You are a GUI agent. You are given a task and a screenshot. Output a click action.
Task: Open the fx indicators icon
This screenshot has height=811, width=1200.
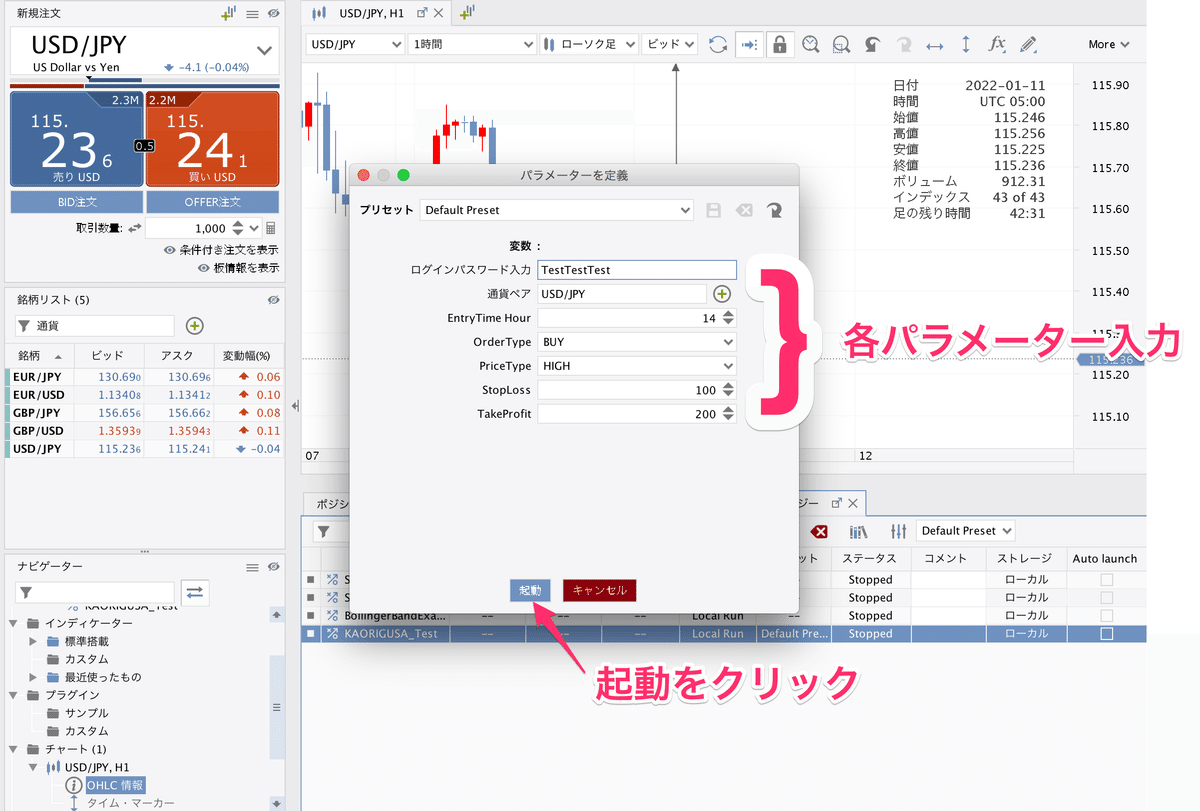coord(996,44)
